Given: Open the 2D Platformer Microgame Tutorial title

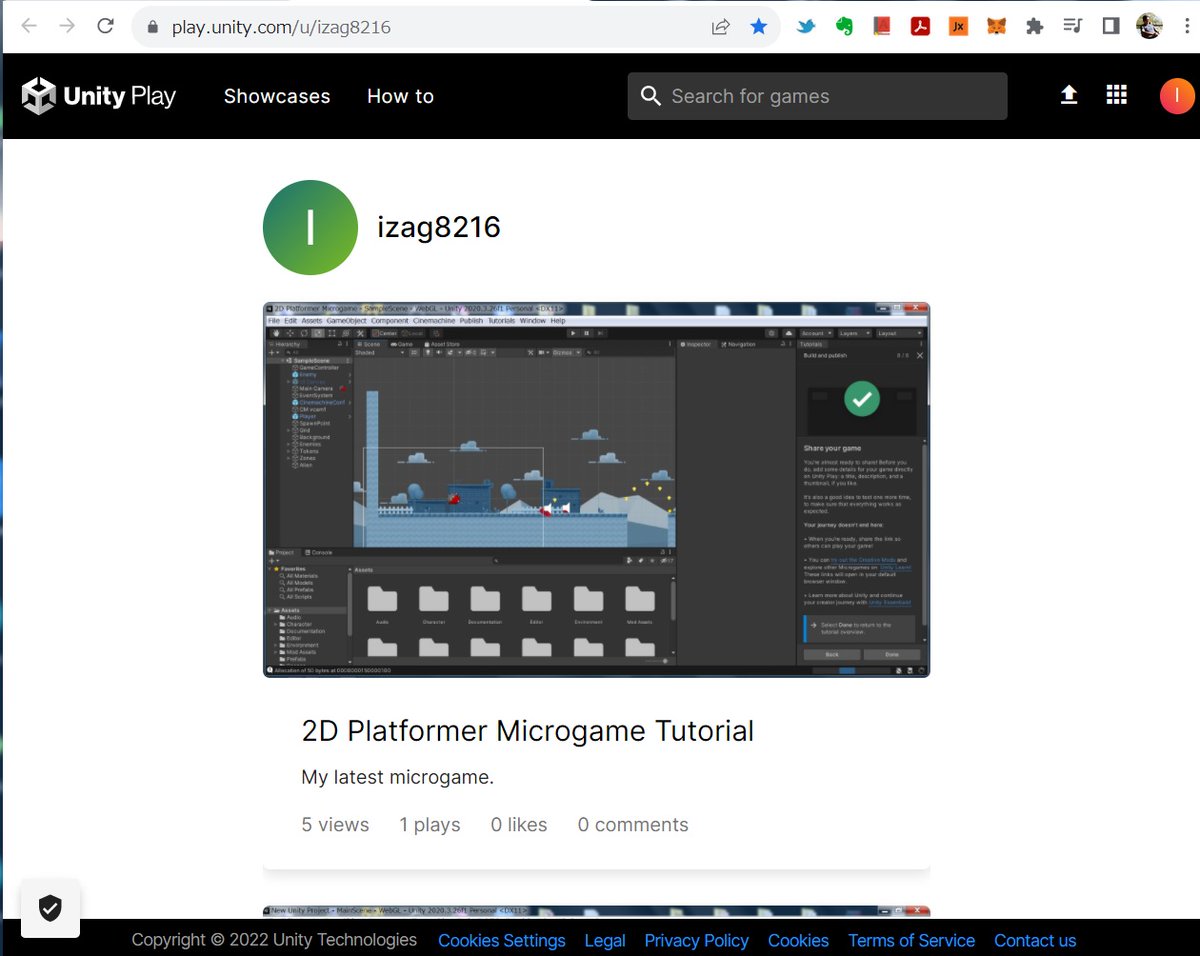Looking at the screenshot, I should [x=527, y=731].
